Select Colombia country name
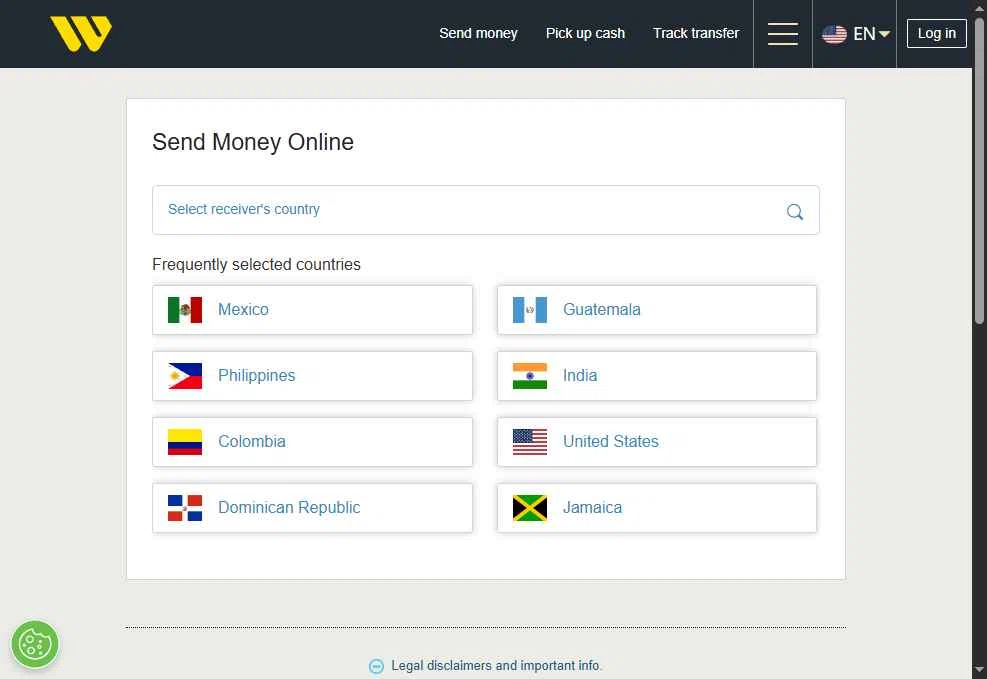Screen dimensions: 987x679 252,442
